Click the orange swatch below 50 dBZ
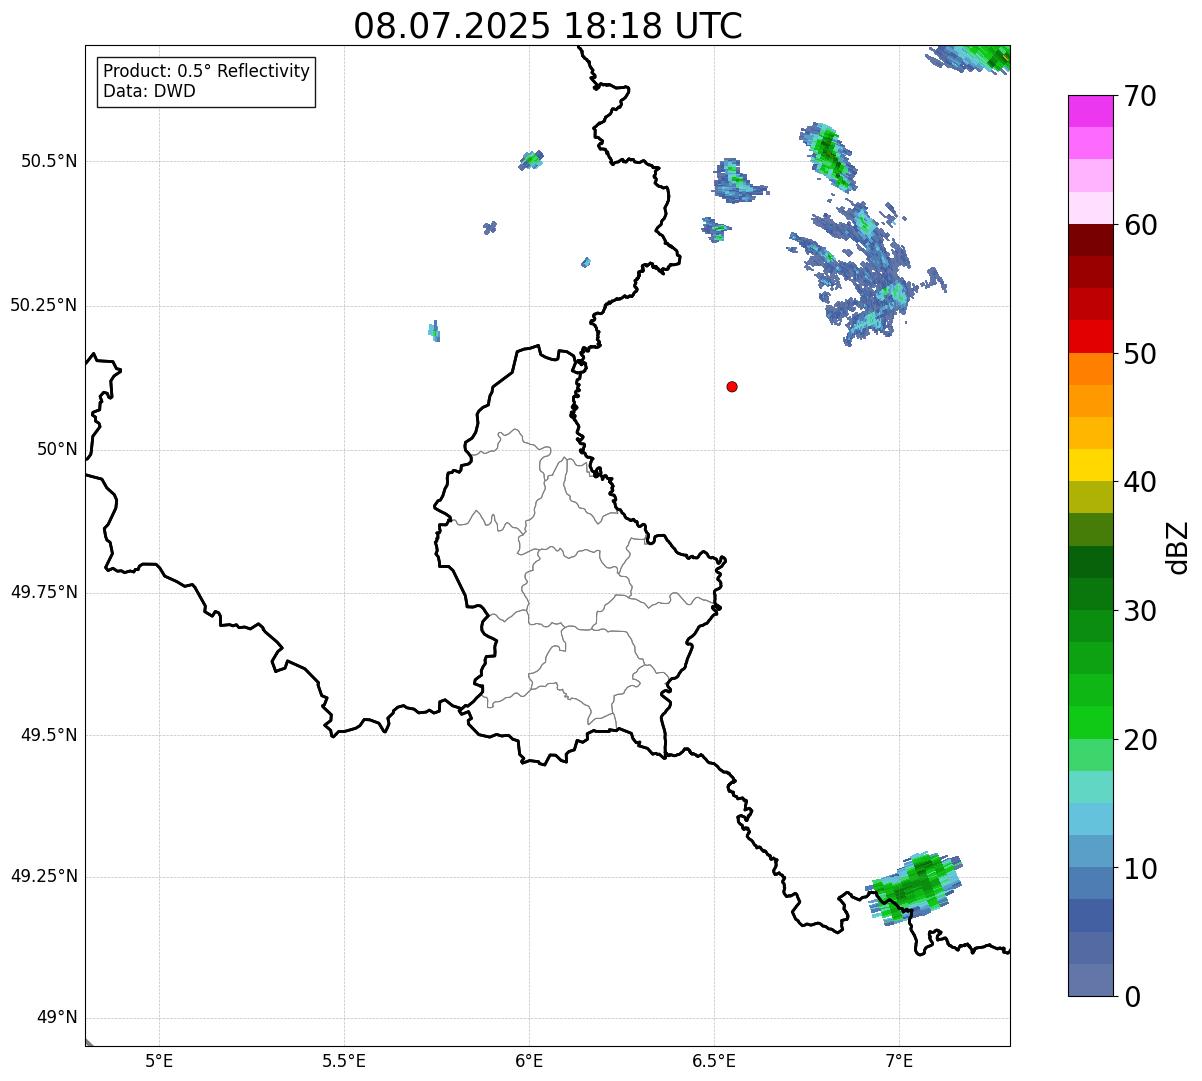Screen dimensions: 1202x1081 coord(1091,368)
